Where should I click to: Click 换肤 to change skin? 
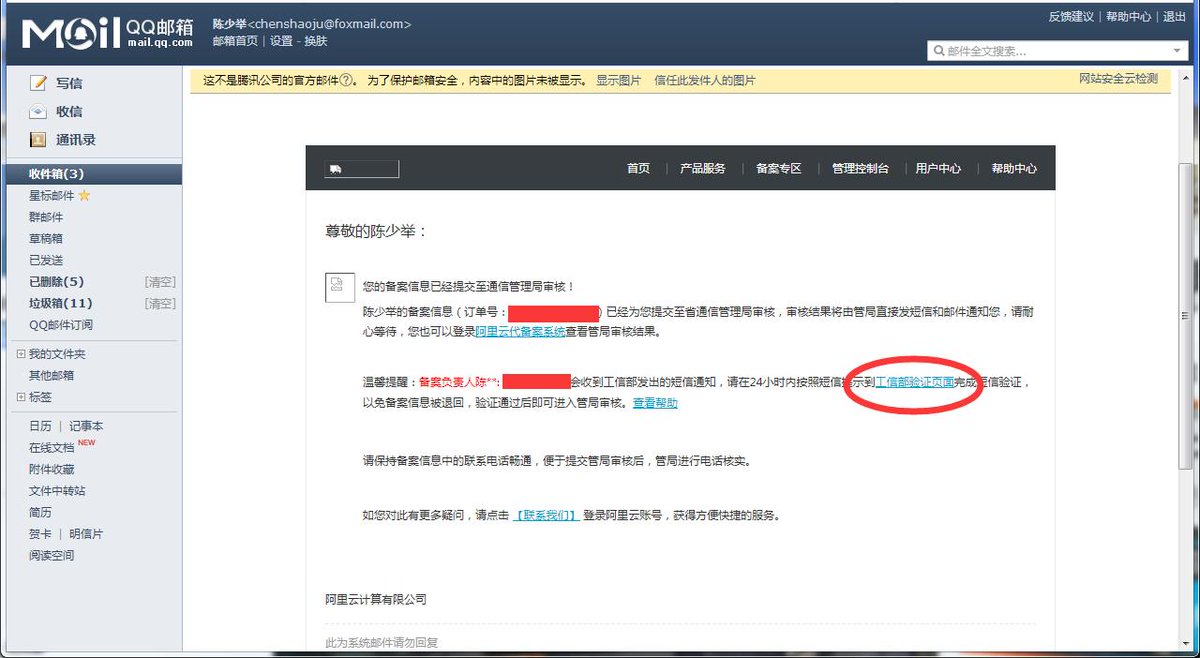316,41
